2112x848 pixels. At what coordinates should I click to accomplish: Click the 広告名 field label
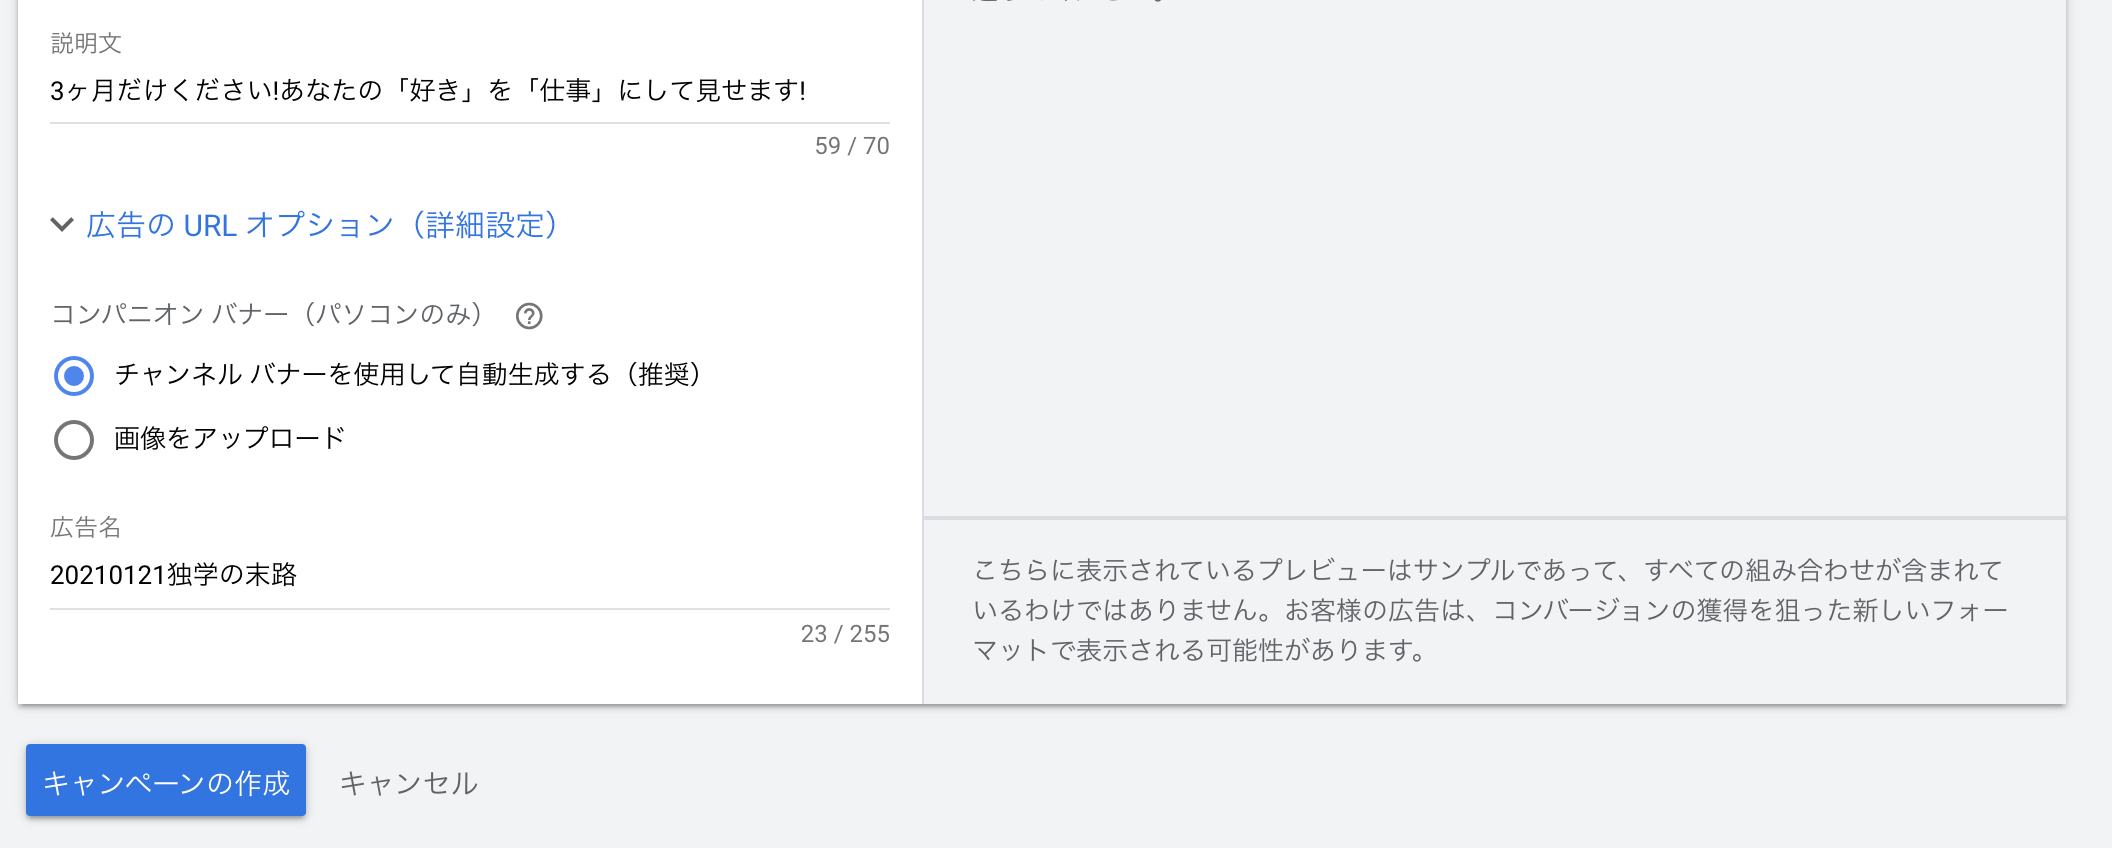pos(86,527)
